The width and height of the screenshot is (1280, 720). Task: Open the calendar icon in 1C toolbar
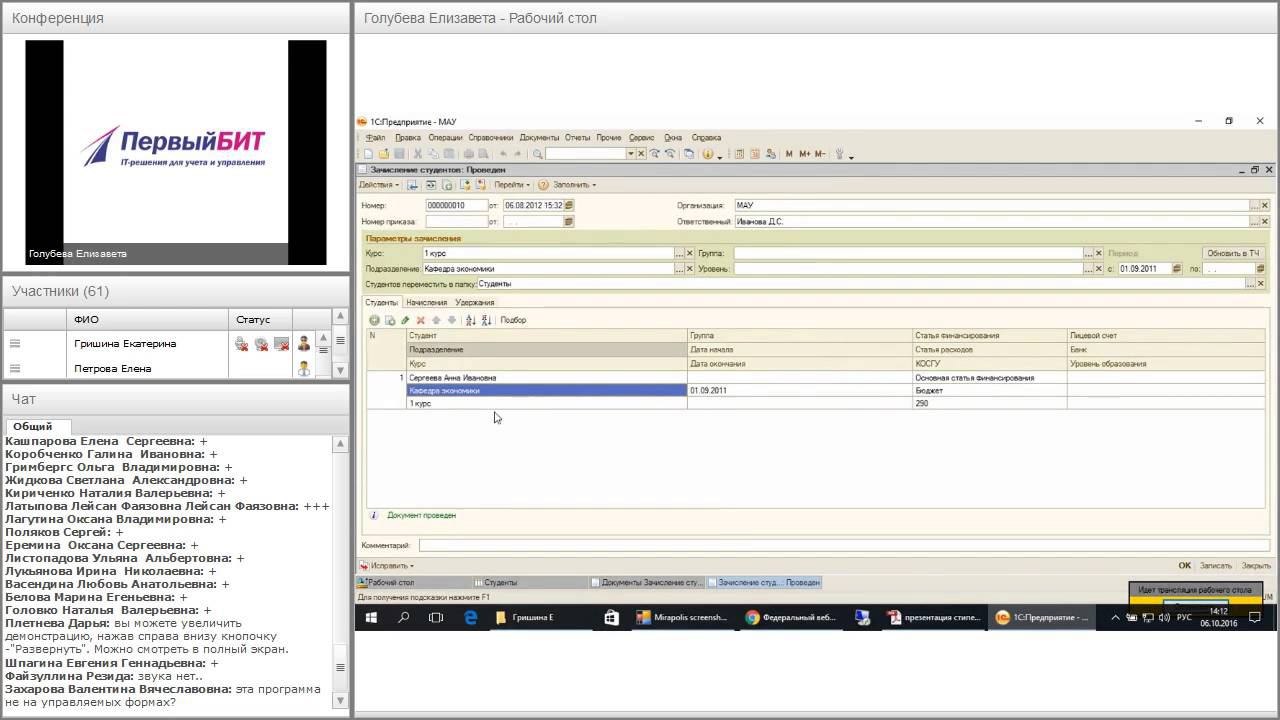(x=755, y=154)
